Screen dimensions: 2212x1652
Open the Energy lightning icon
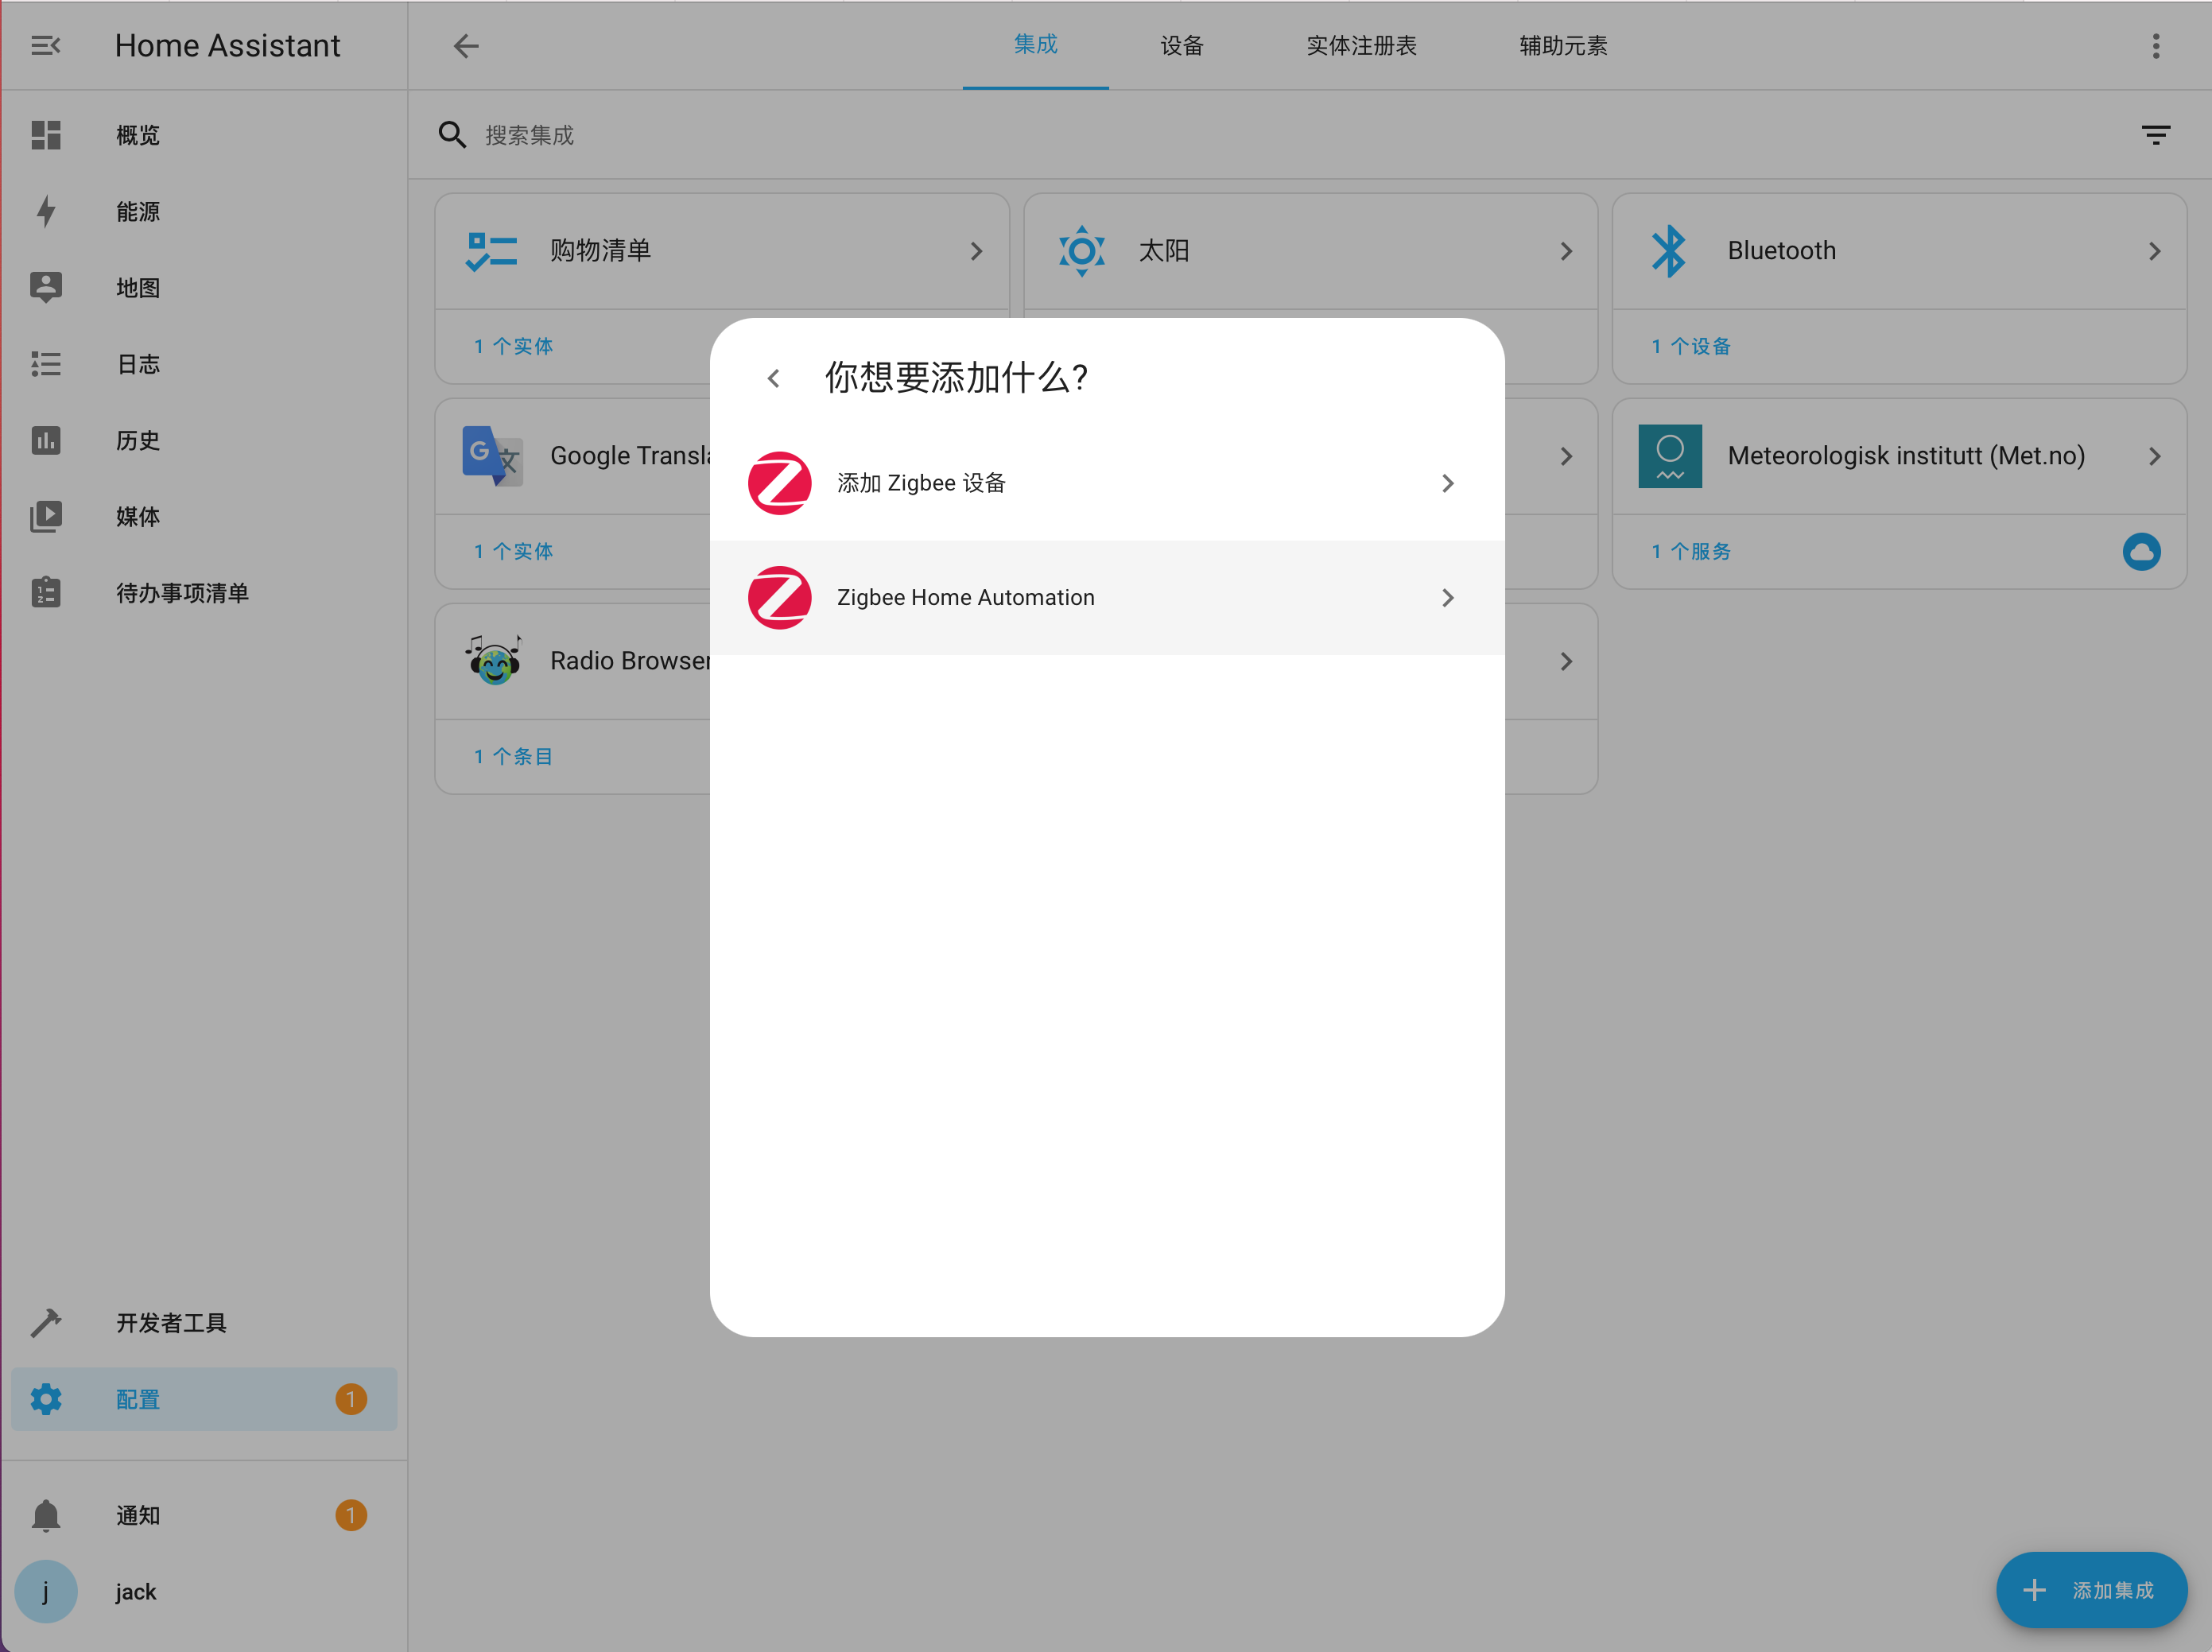(46, 212)
